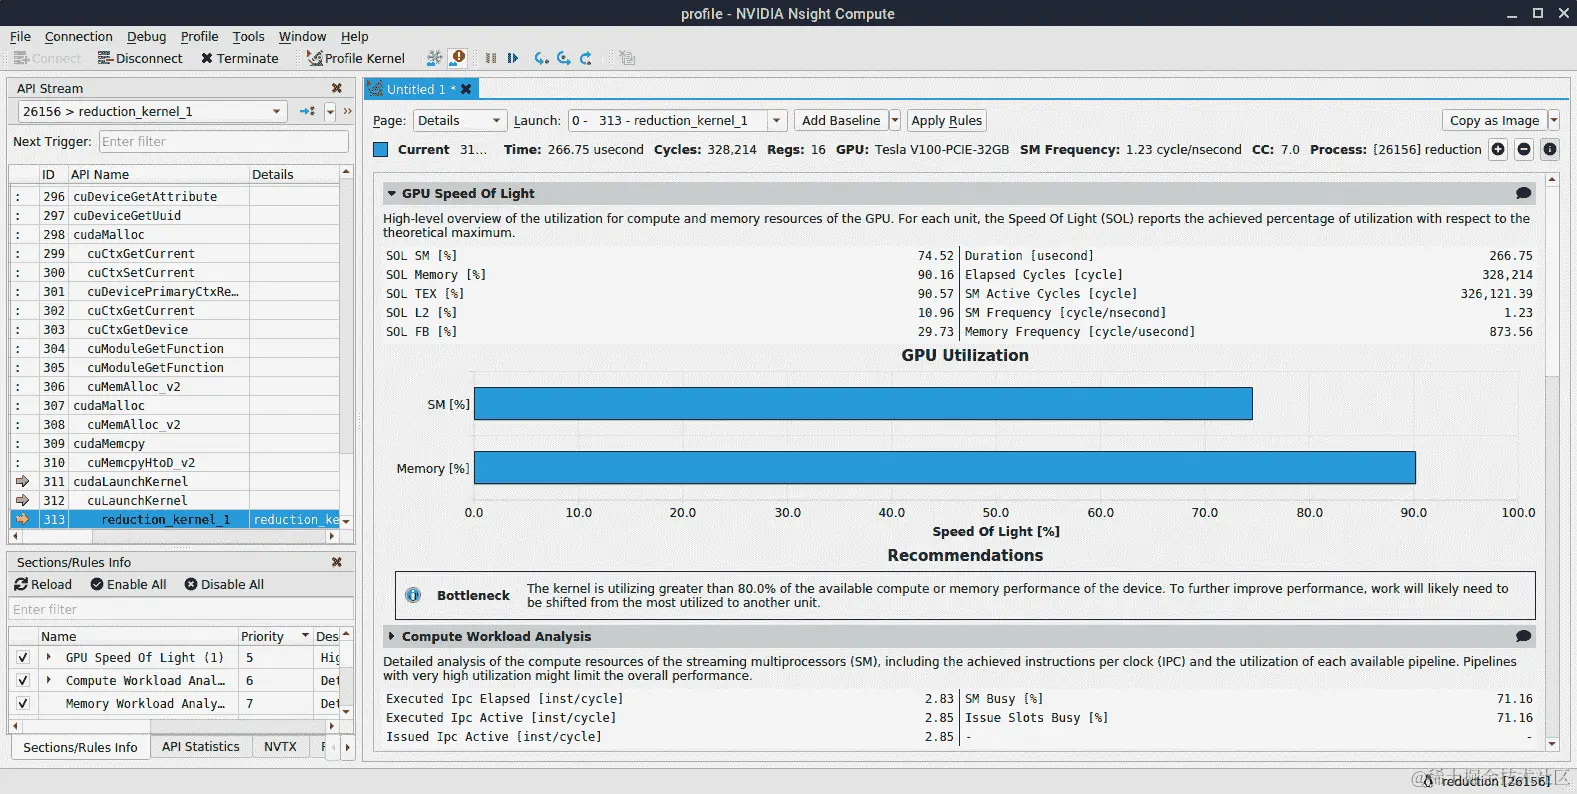Open the Window menu
The image size is (1577, 794).
(302, 36)
